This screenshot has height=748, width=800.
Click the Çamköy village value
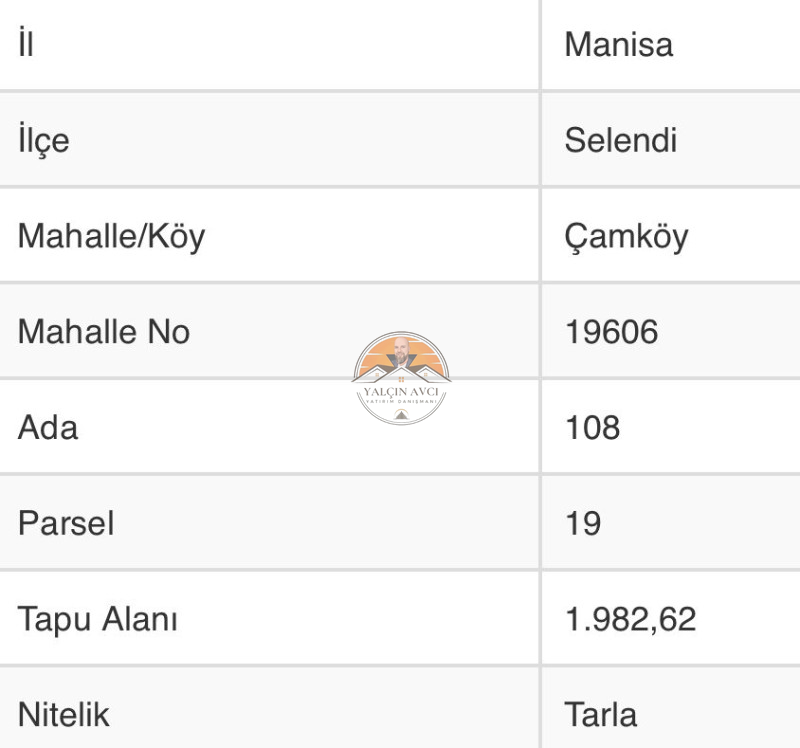(627, 237)
